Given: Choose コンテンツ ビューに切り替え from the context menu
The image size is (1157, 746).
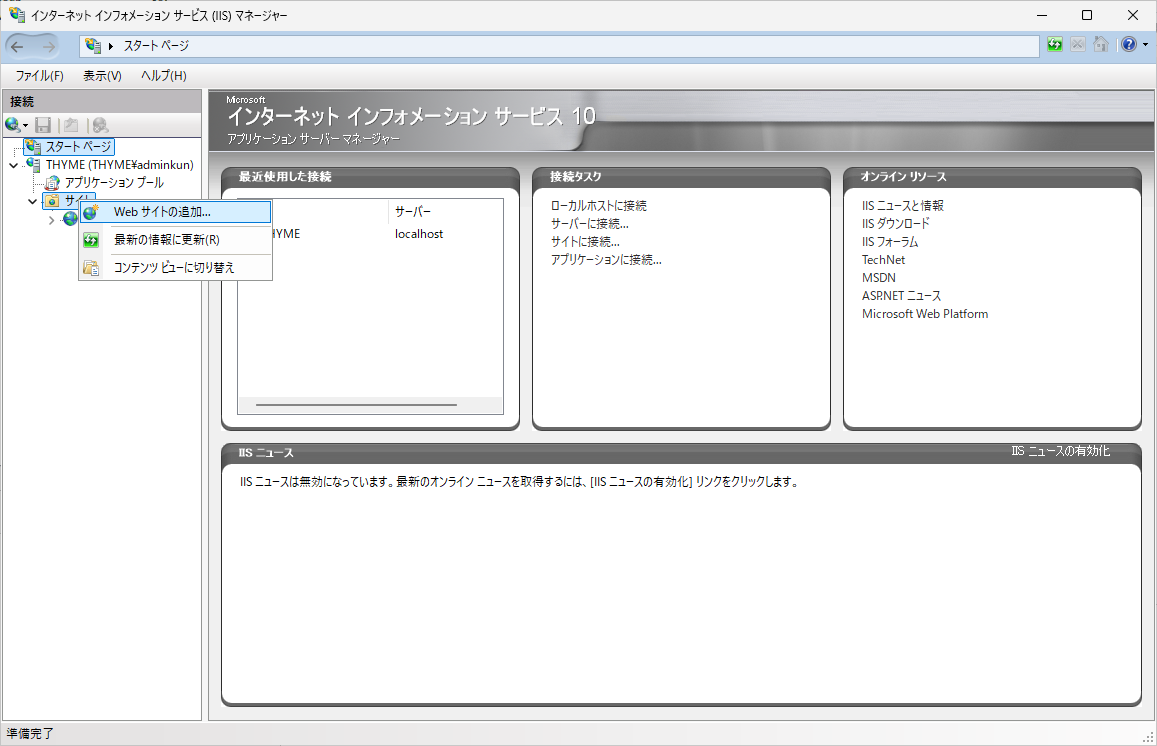Looking at the screenshot, I should click(176, 268).
